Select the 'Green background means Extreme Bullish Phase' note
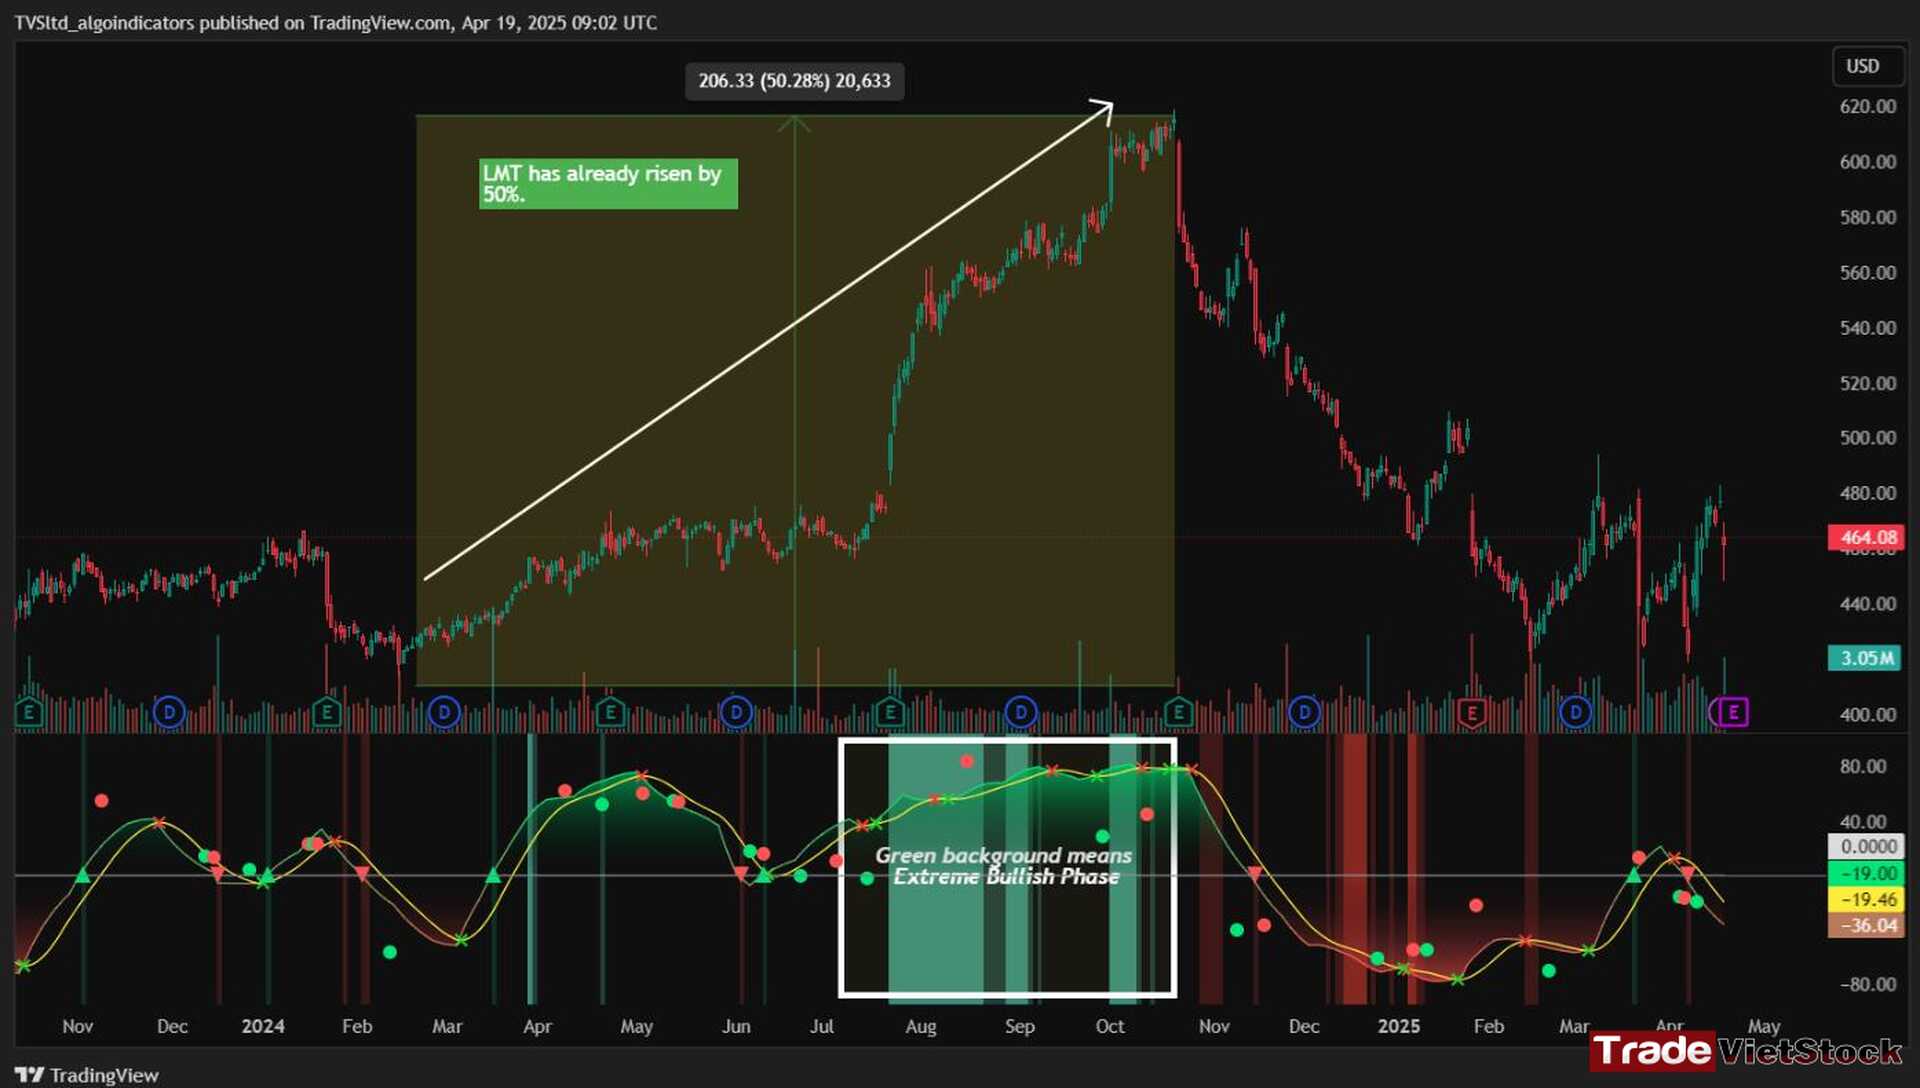Viewport: 1920px width, 1088px height. click(x=1004, y=866)
